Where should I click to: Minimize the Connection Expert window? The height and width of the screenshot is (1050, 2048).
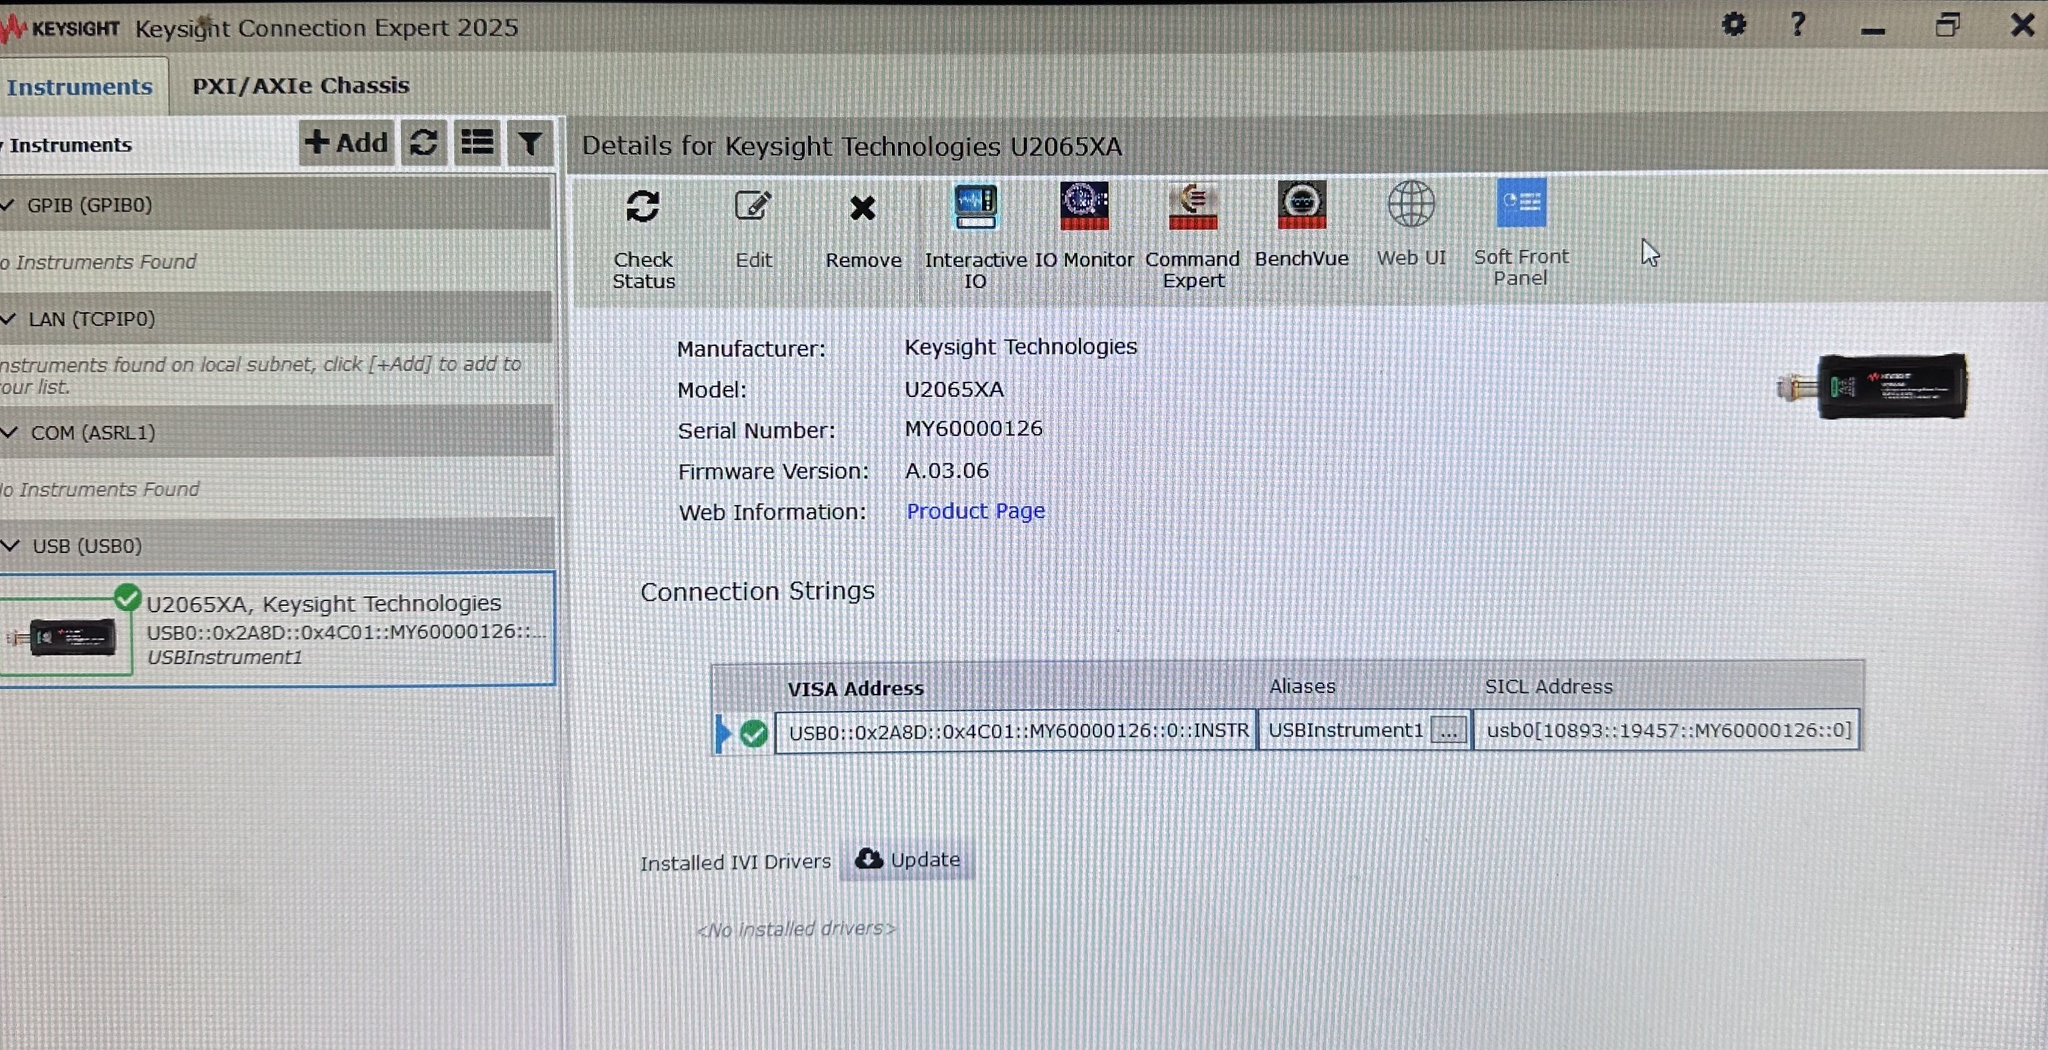1873,30
